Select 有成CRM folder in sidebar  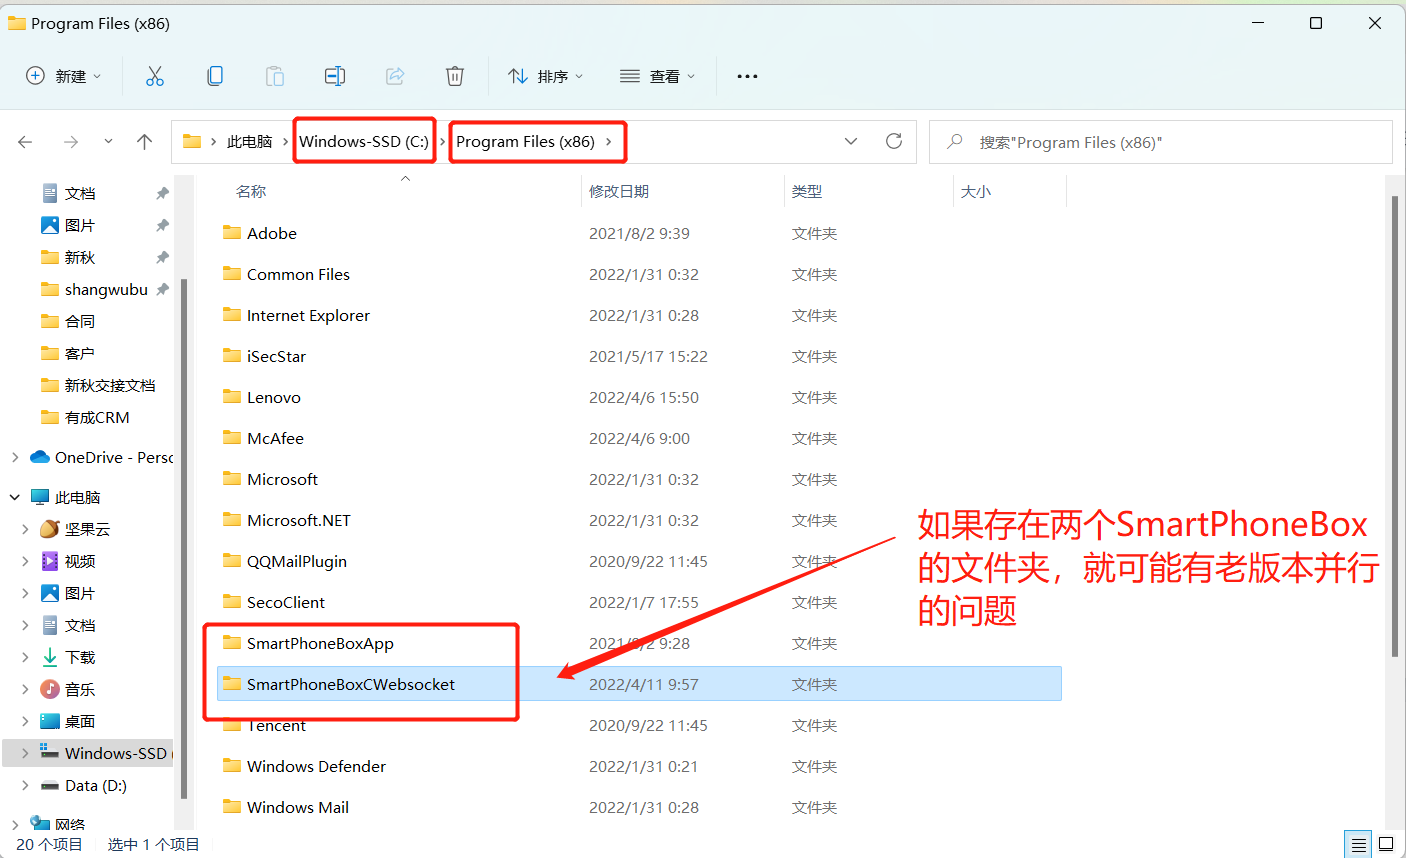[97, 417]
